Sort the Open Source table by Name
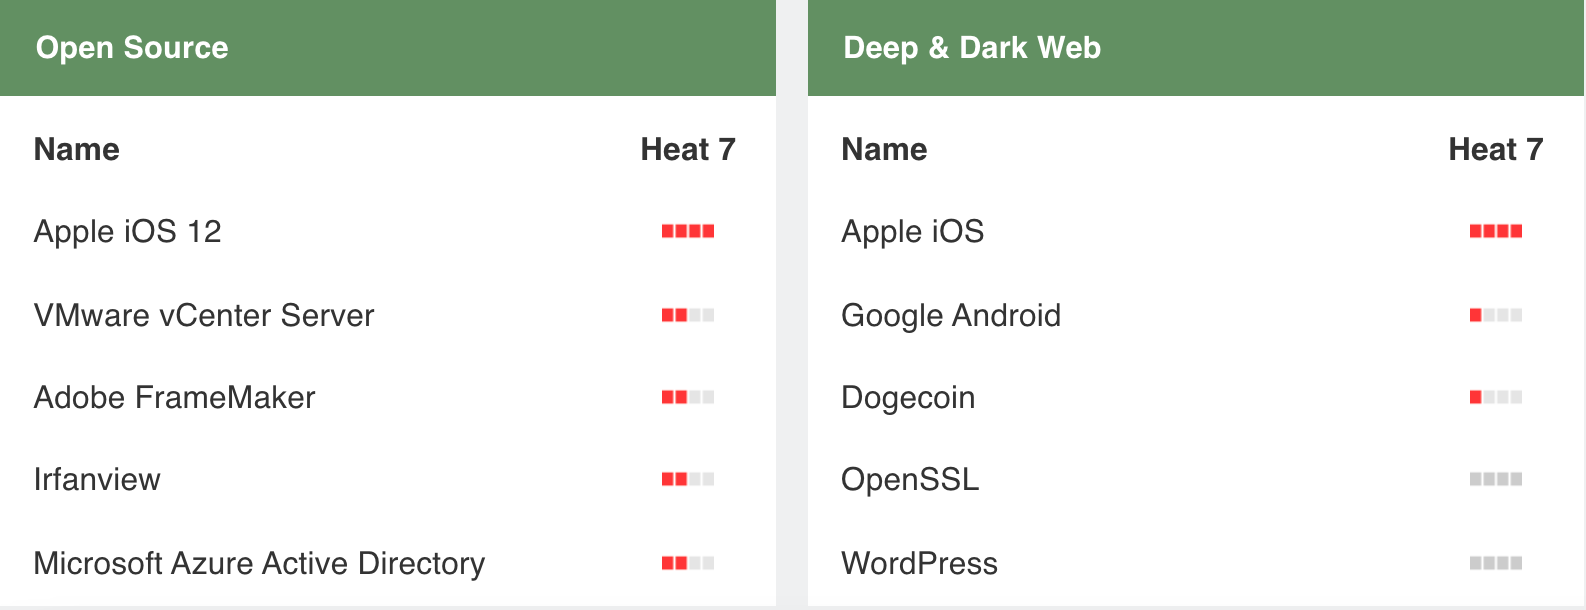Image resolution: width=1586 pixels, height=610 pixels. [77, 149]
